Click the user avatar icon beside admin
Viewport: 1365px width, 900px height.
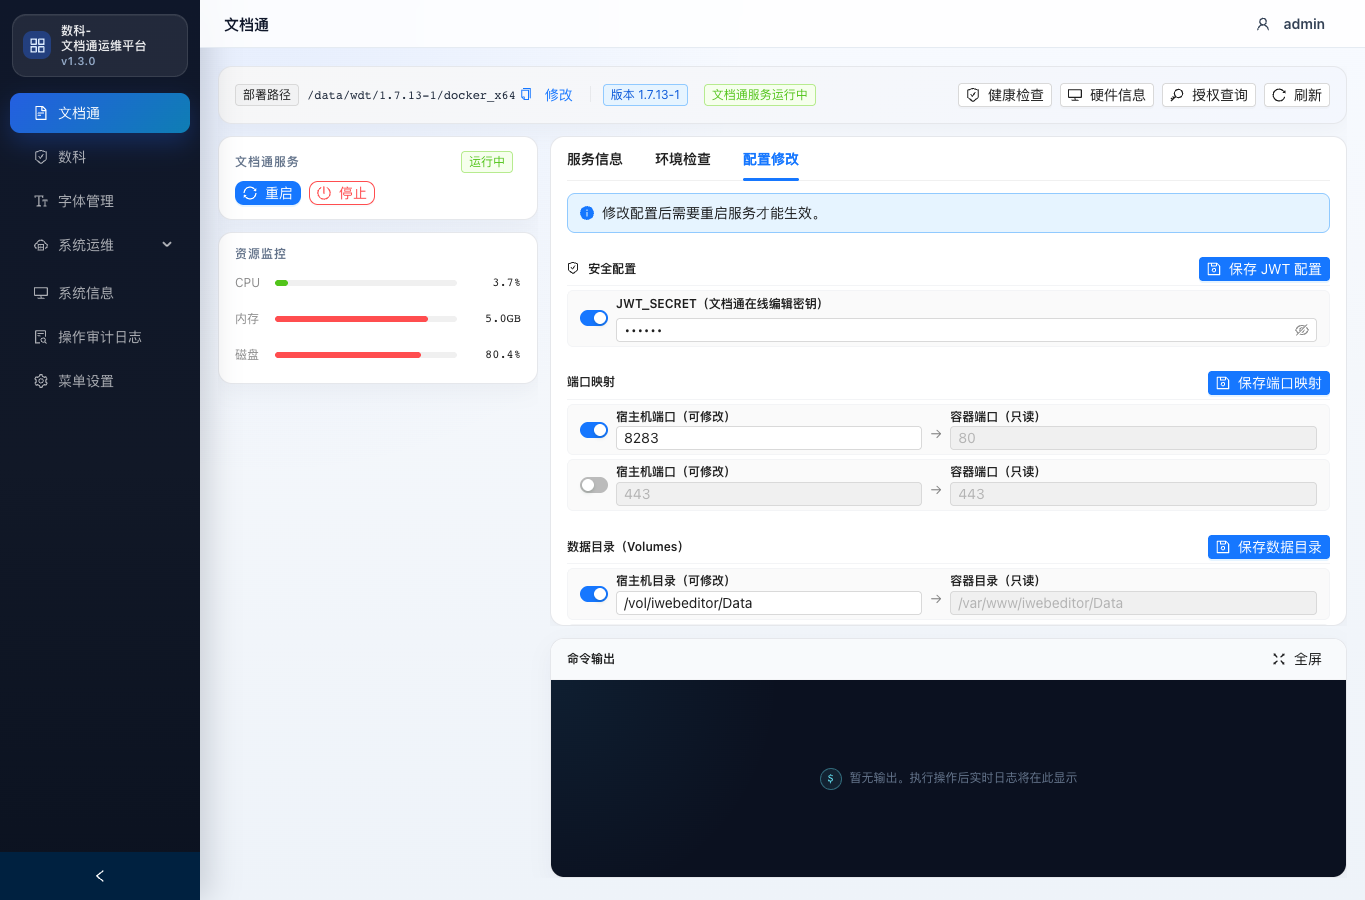click(x=1263, y=24)
